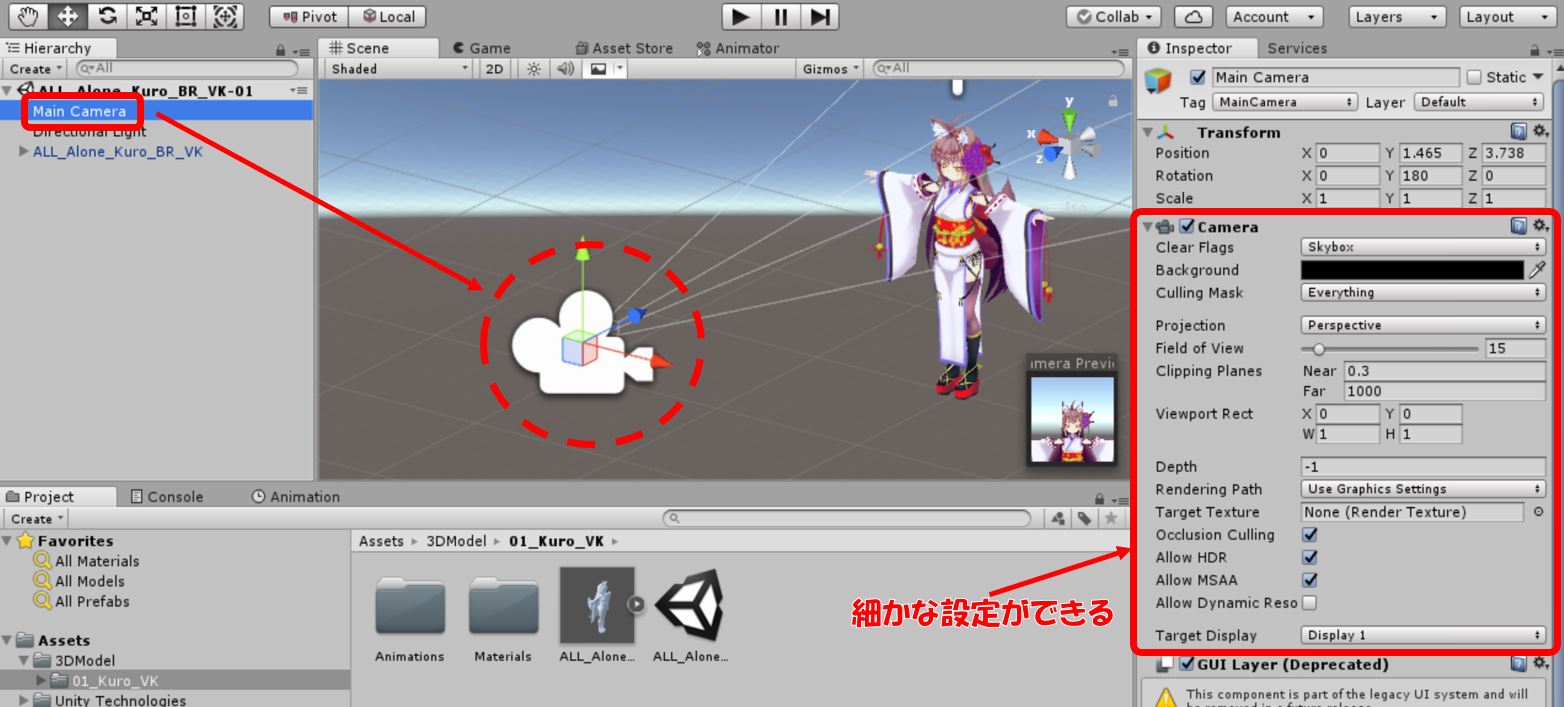
Task: Click the Layers dropdown button
Action: click(x=1398, y=17)
